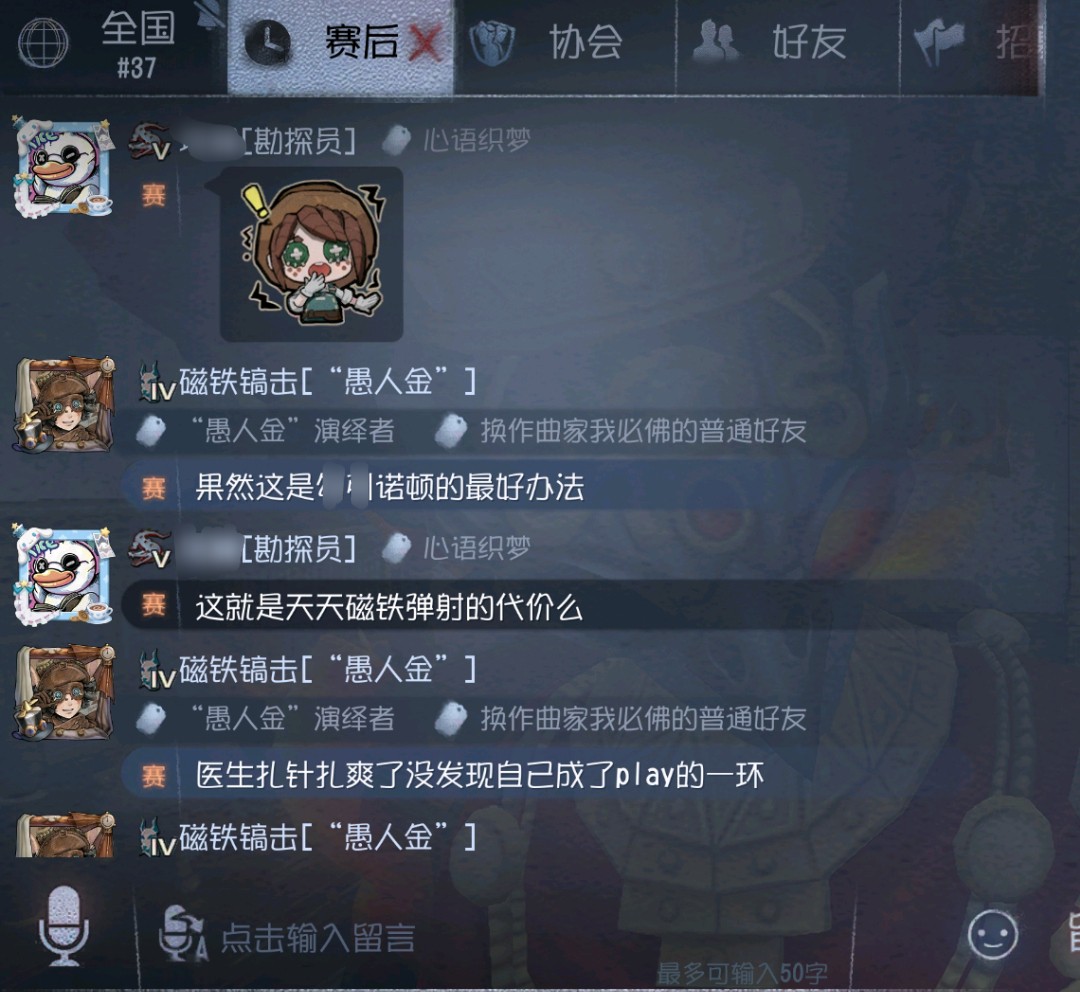Open the duck avatar of first 勘探员 message
The image size is (1080, 992).
[63, 167]
